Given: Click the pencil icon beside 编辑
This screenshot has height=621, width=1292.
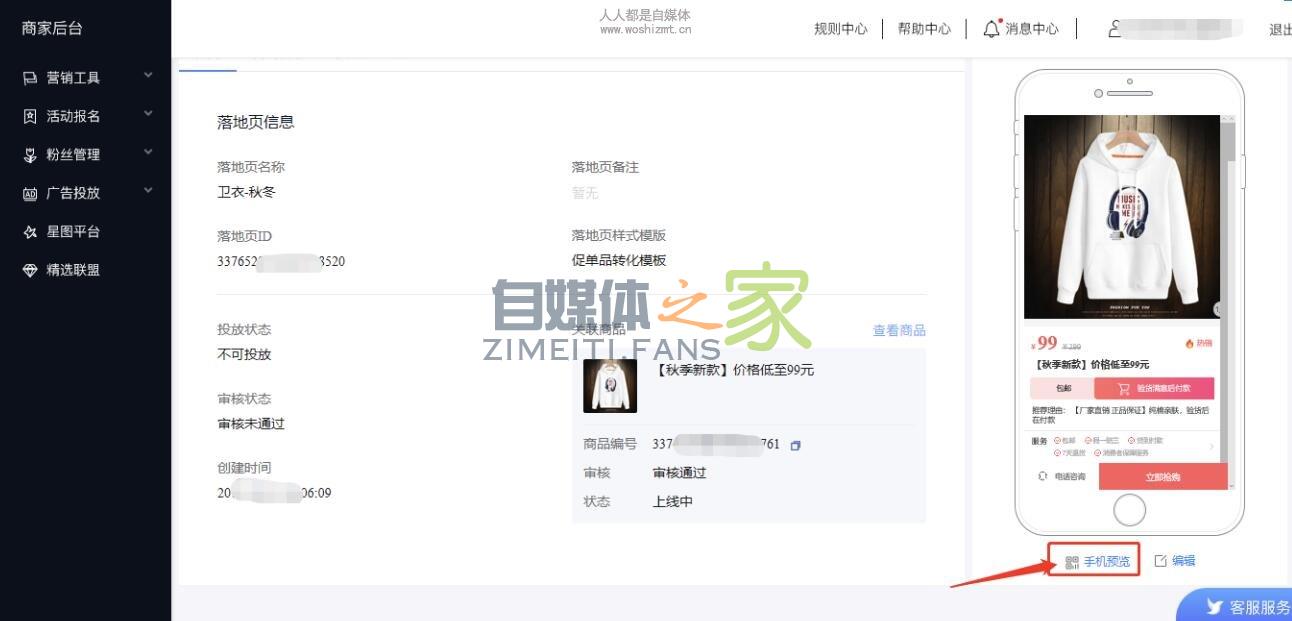Looking at the screenshot, I should tap(1160, 561).
